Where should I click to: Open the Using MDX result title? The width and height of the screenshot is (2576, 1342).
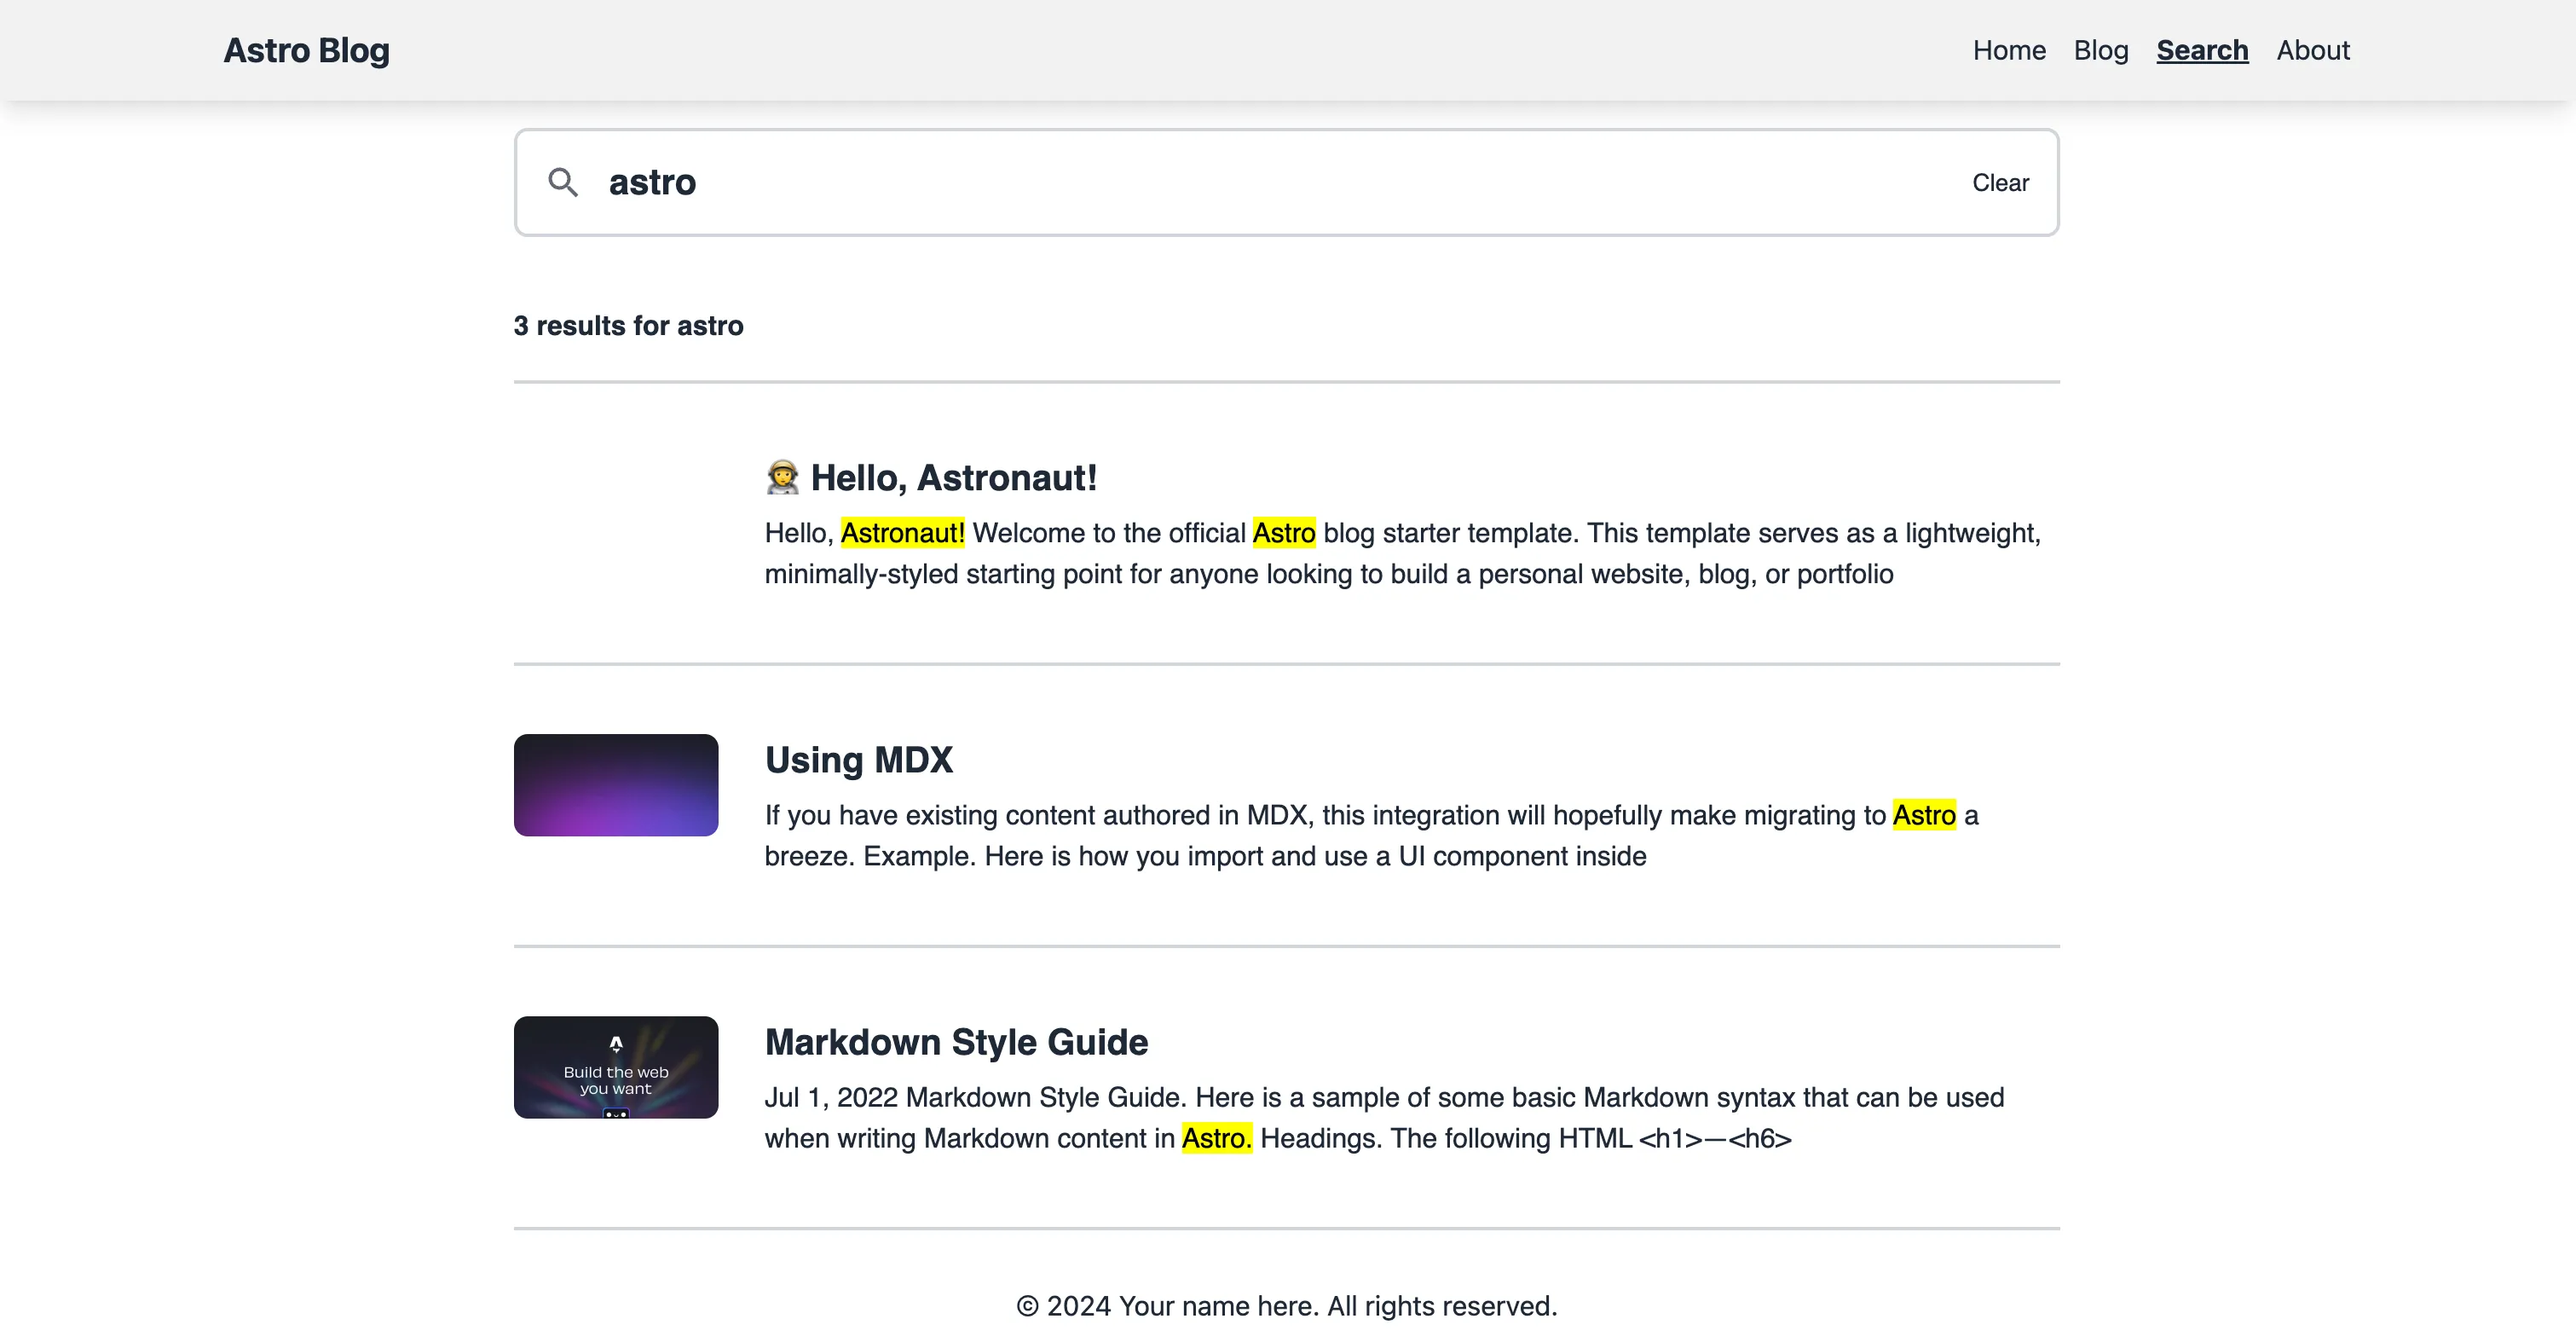(x=858, y=760)
